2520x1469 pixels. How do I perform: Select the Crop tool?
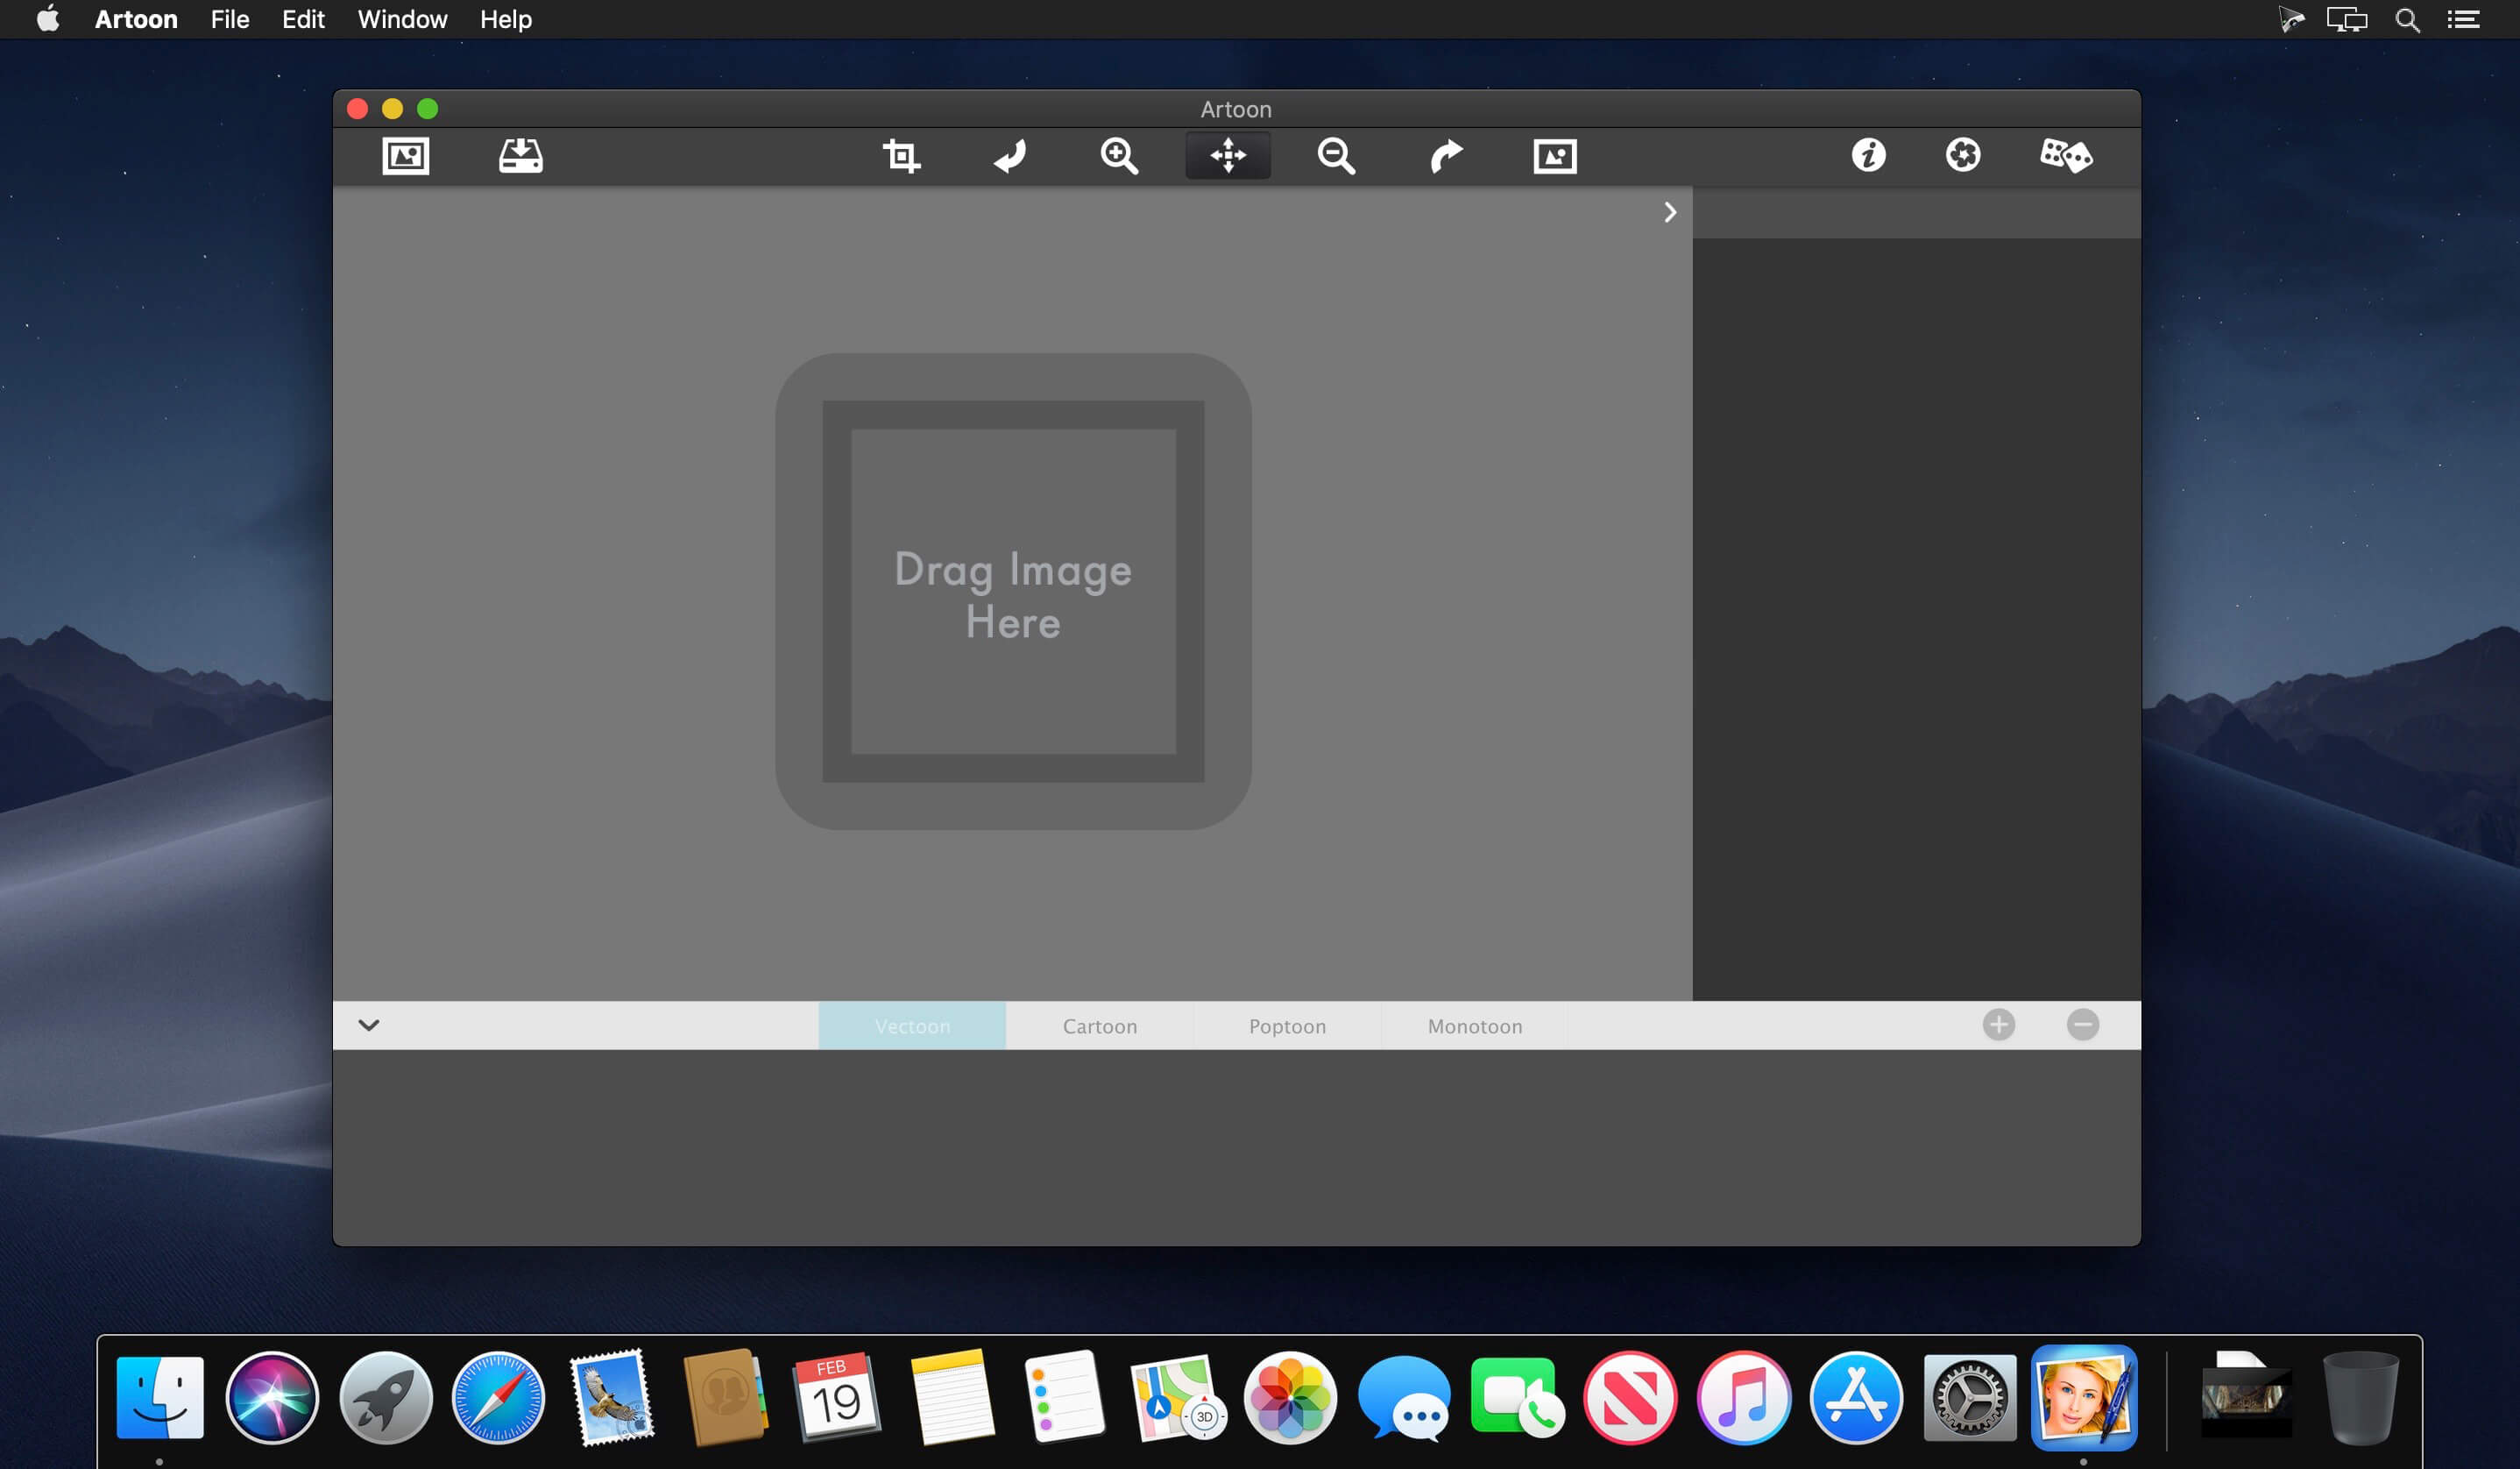pyautogui.click(x=901, y=156)
